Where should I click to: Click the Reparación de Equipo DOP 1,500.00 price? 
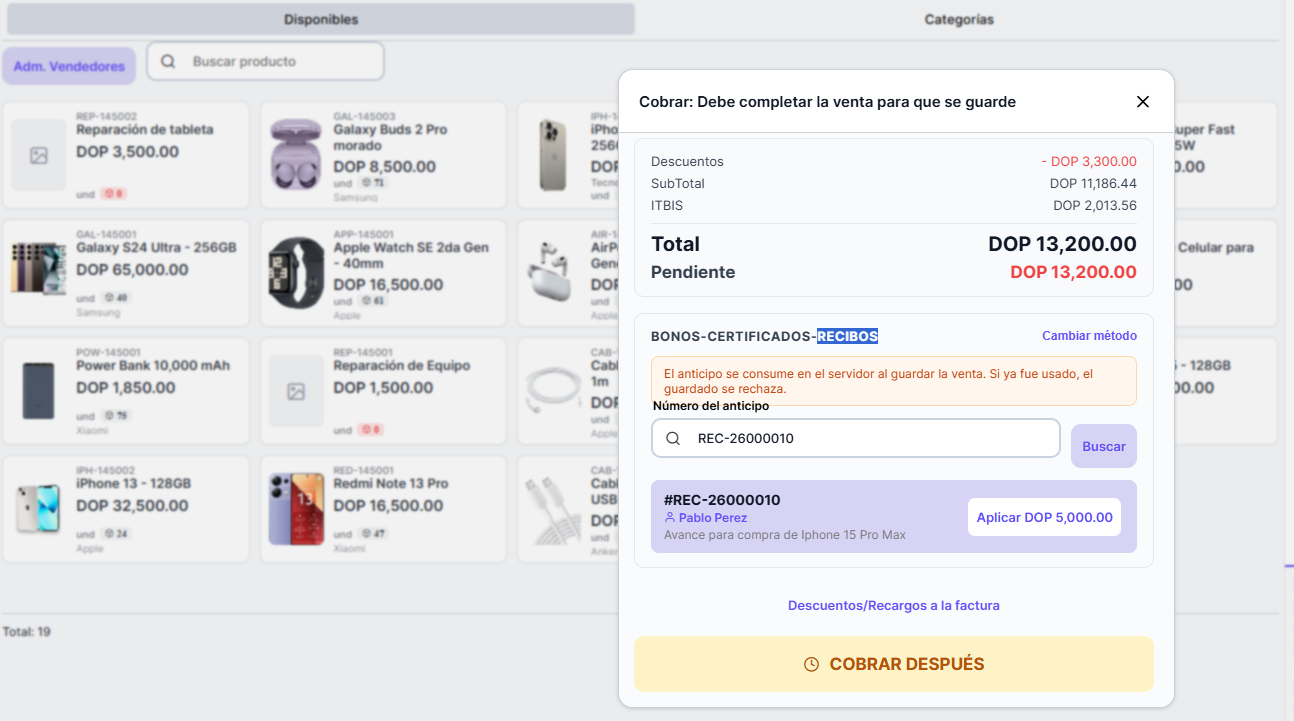383,387
